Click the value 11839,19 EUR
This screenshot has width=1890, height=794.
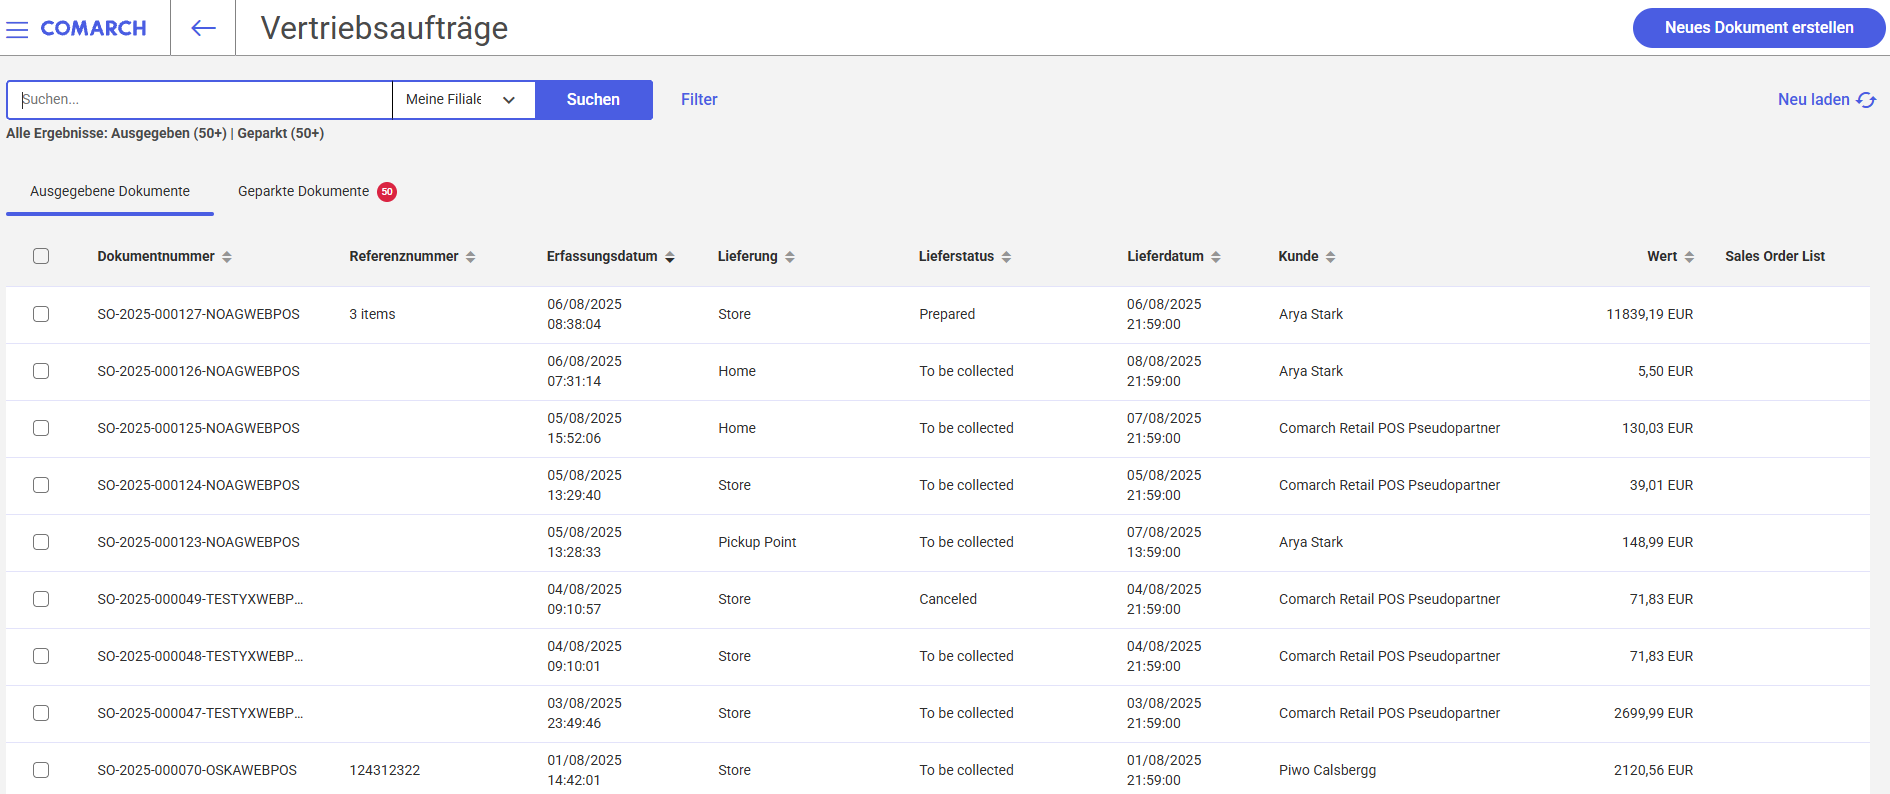pyautogui.click(x=1649, y=314)
